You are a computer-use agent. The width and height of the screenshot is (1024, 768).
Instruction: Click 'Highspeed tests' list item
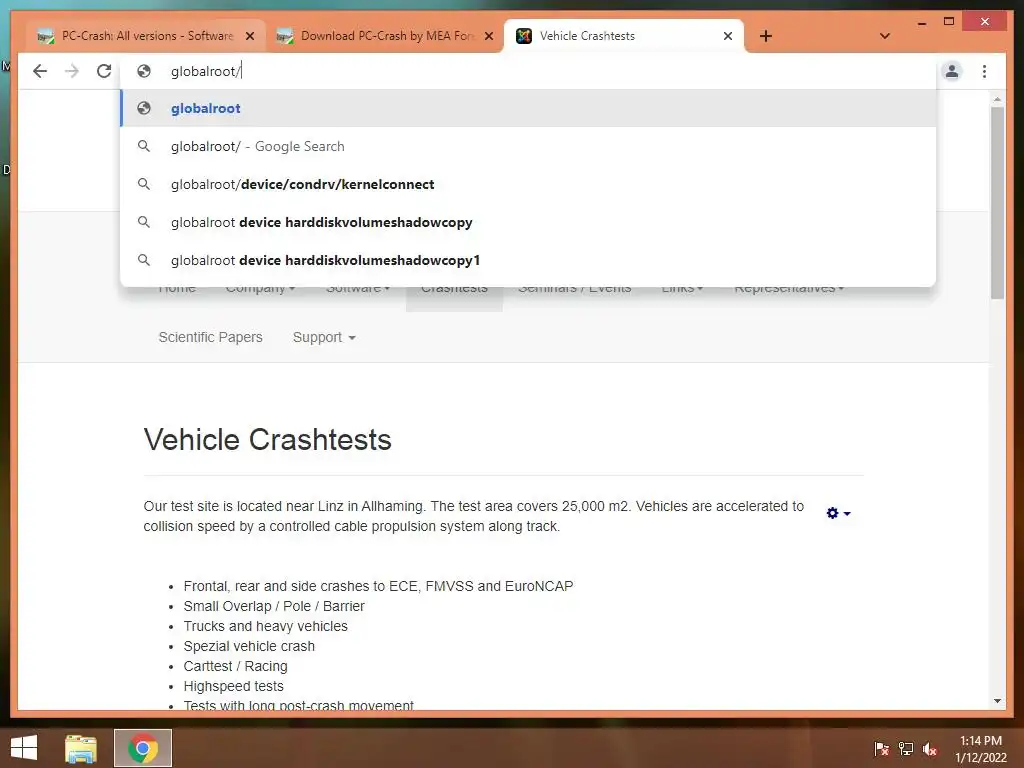233,686
